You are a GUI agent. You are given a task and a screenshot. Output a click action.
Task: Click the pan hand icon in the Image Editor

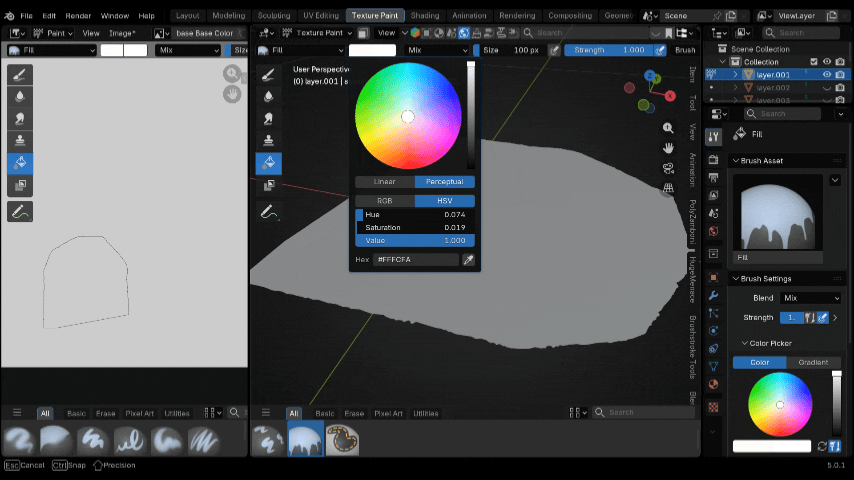[x=232, y=94]
